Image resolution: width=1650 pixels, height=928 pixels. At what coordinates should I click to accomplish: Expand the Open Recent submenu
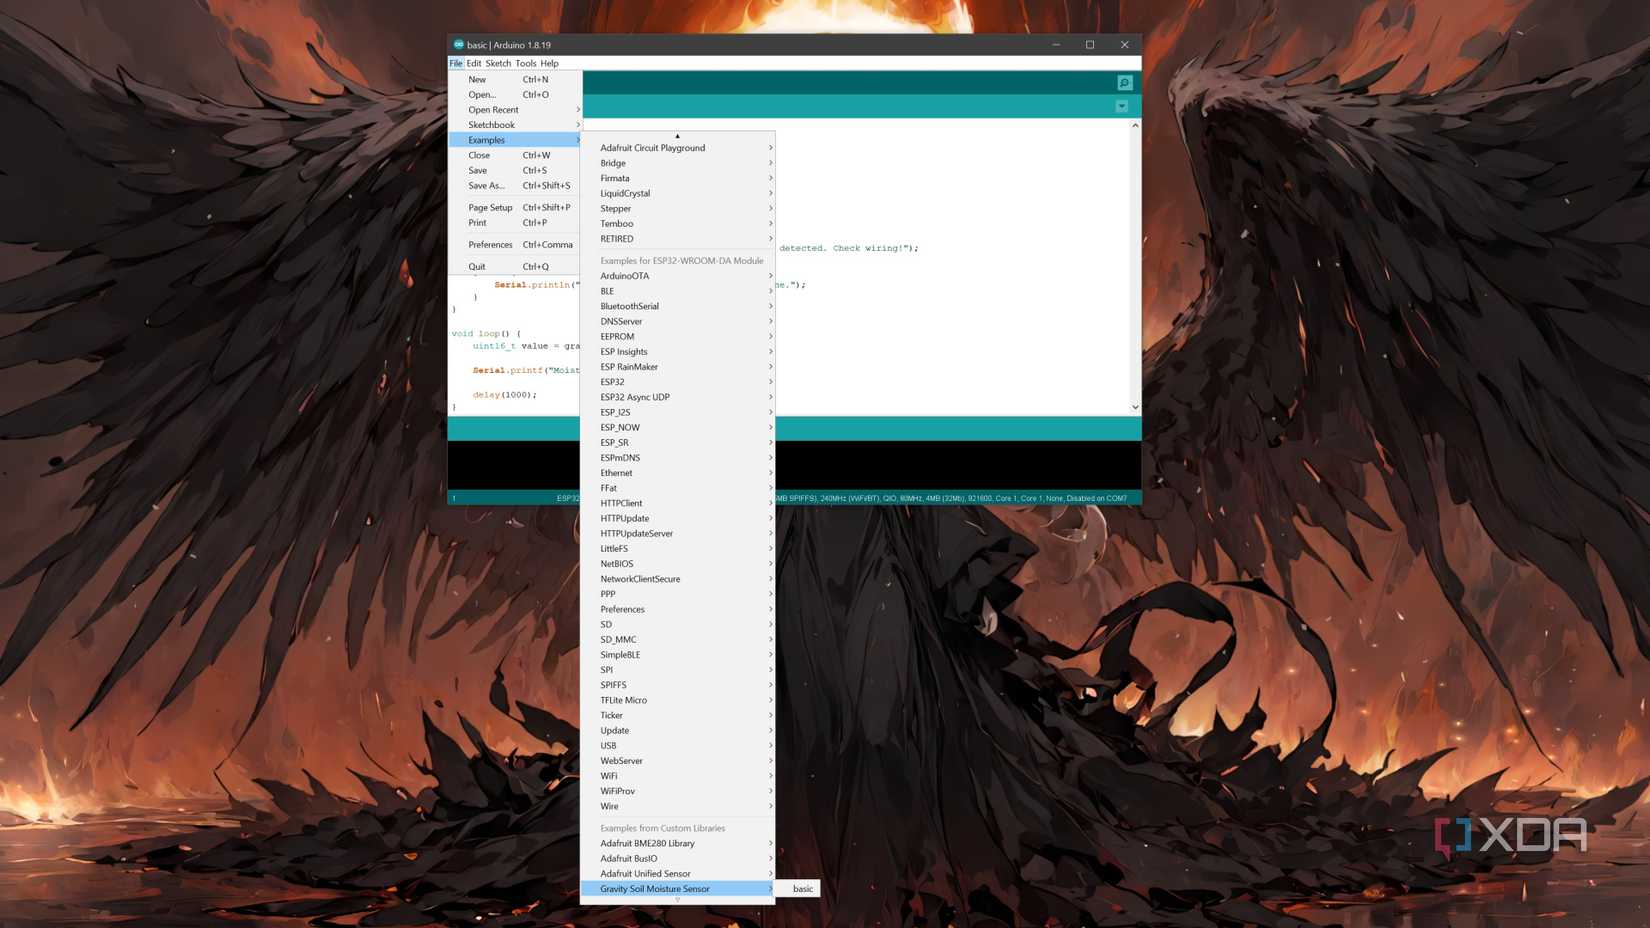click(x=515, y=110)
